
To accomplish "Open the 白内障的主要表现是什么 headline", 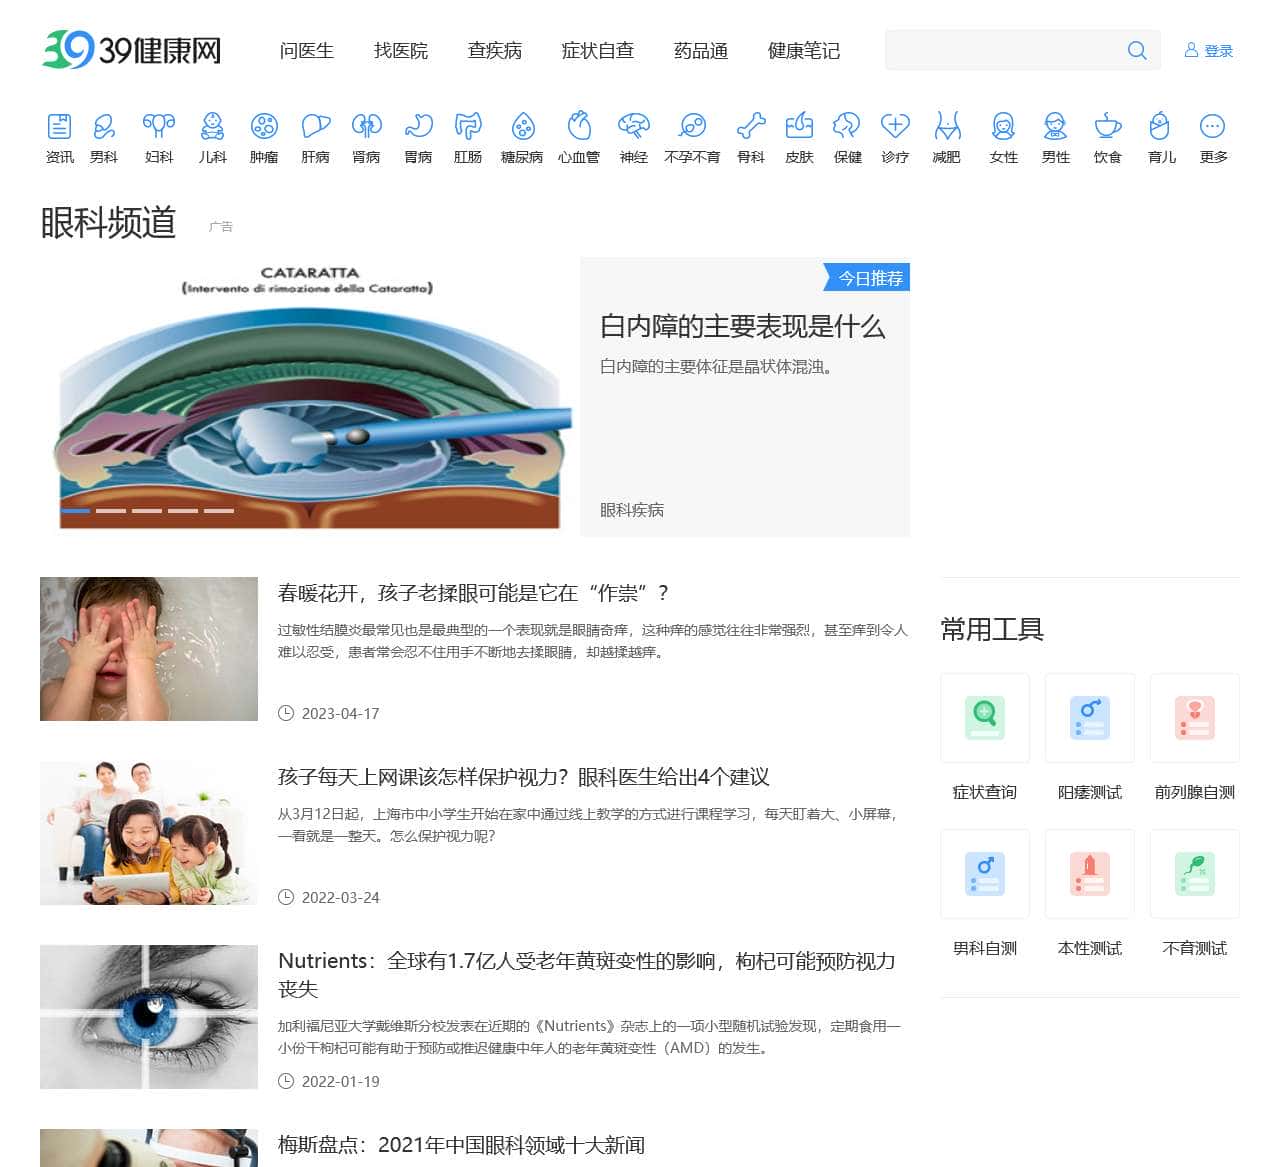I will click(741, 327).
